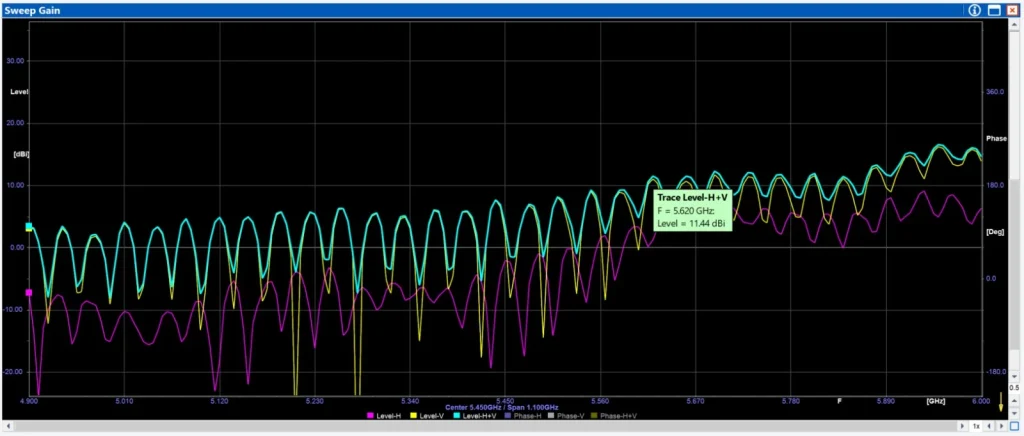Click the left arrow next to 1x

[x=989, y=426]
